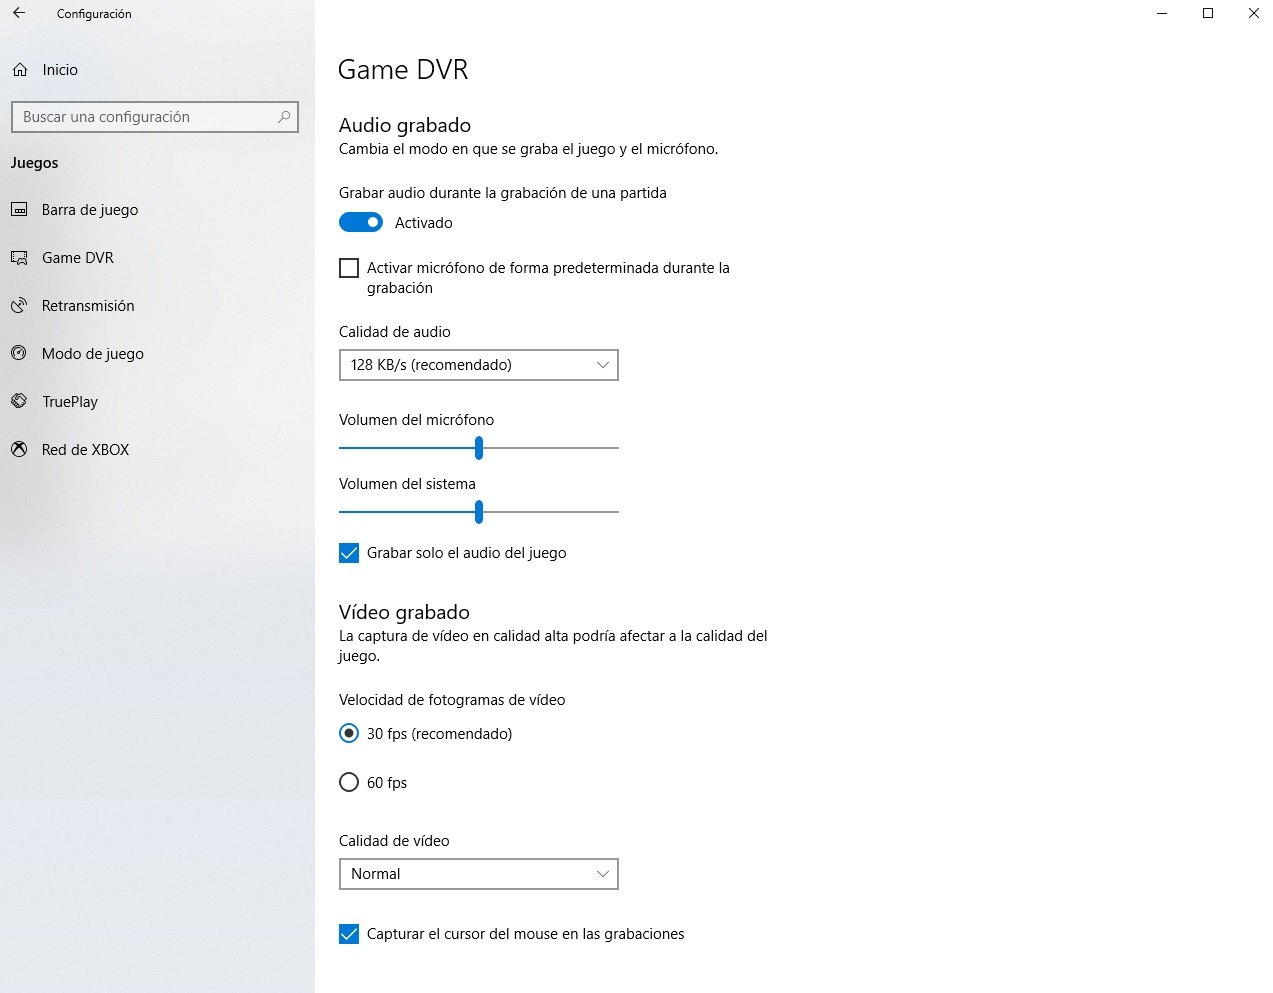Select the Game DVR sidebar icon
1273x993 pixels.
[19, 258]
